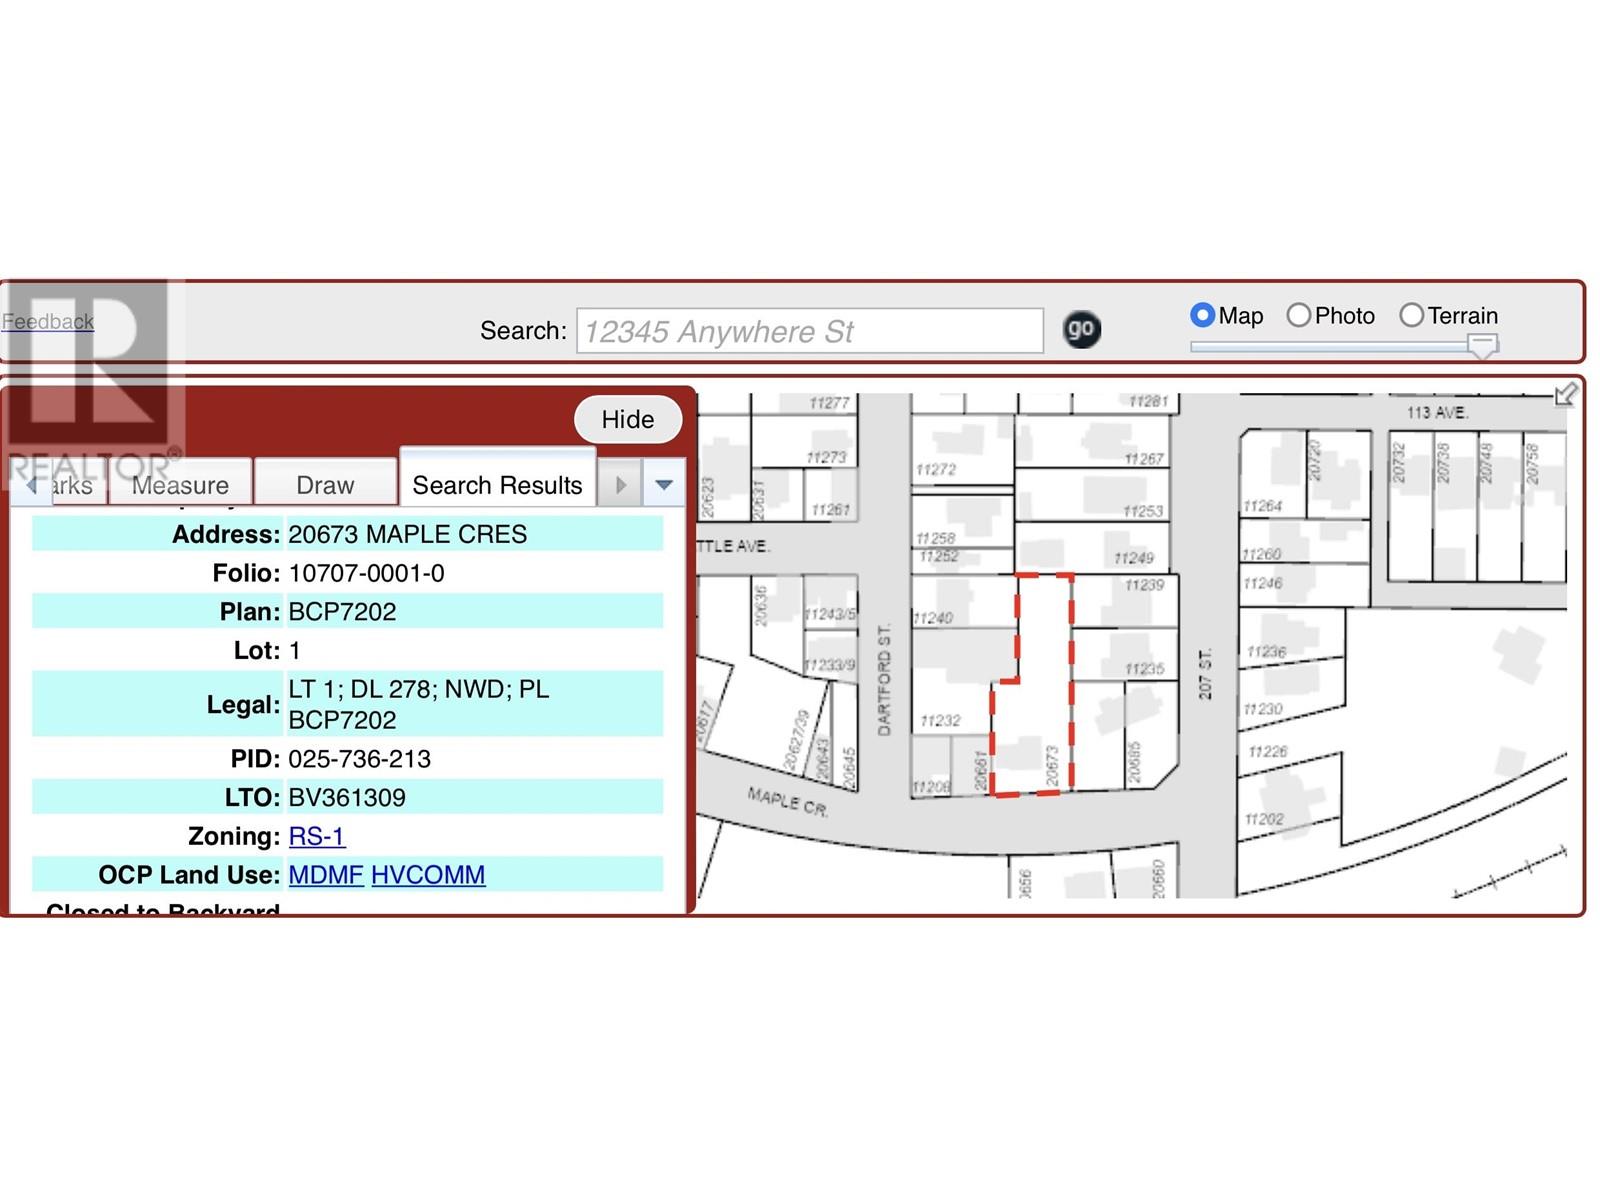1600x1200 pixels.
Task: Switch to Photo view radio button
Action: (1298, 315)
